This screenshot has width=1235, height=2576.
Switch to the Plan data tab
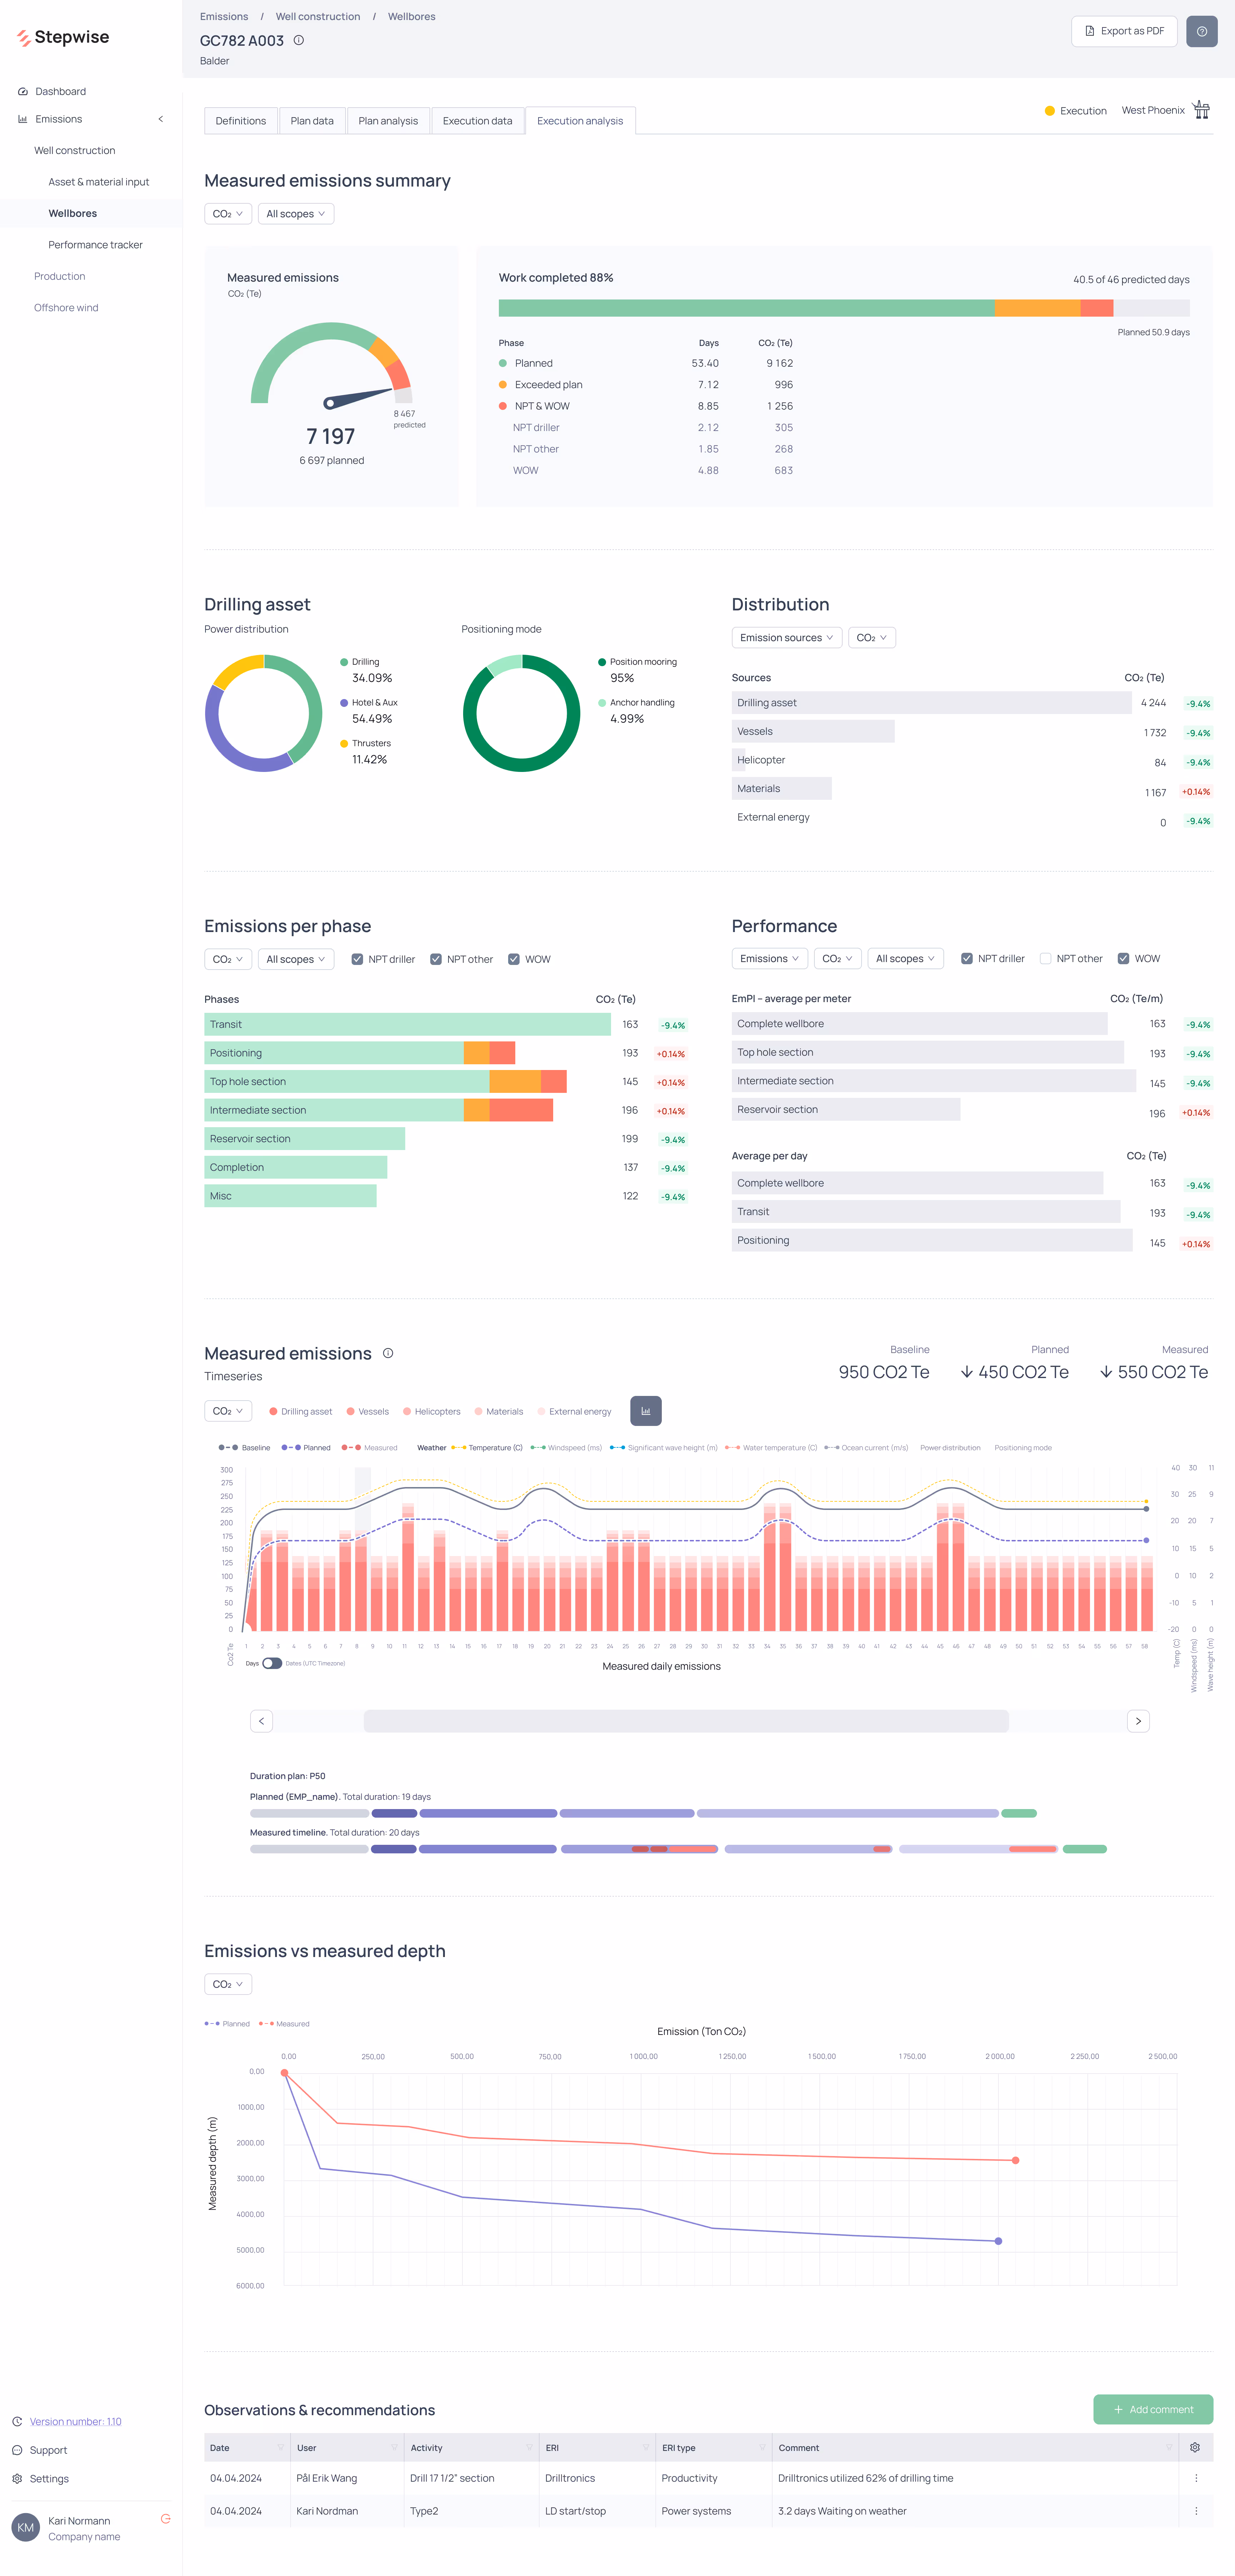coord(312,121)
